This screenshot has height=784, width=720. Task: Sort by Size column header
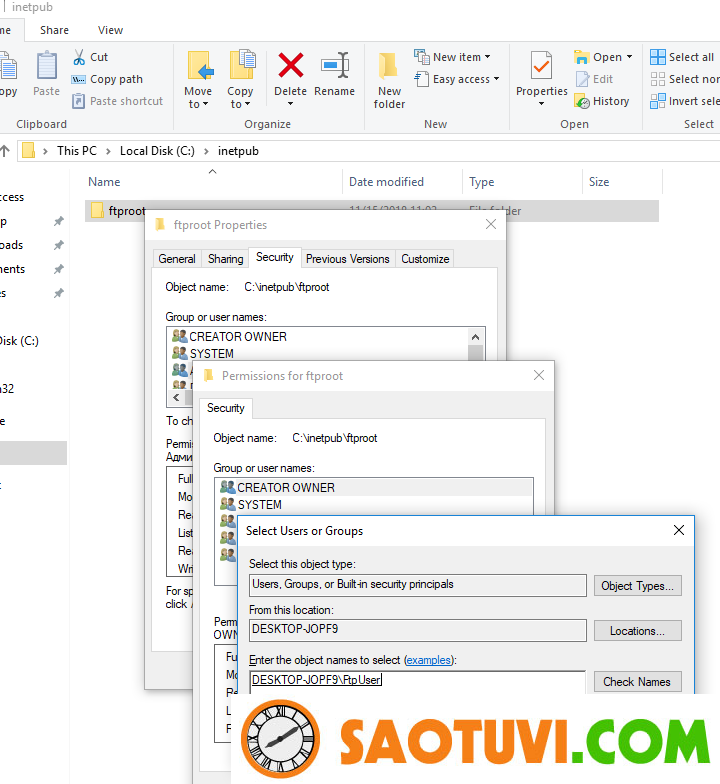point(599,182)
